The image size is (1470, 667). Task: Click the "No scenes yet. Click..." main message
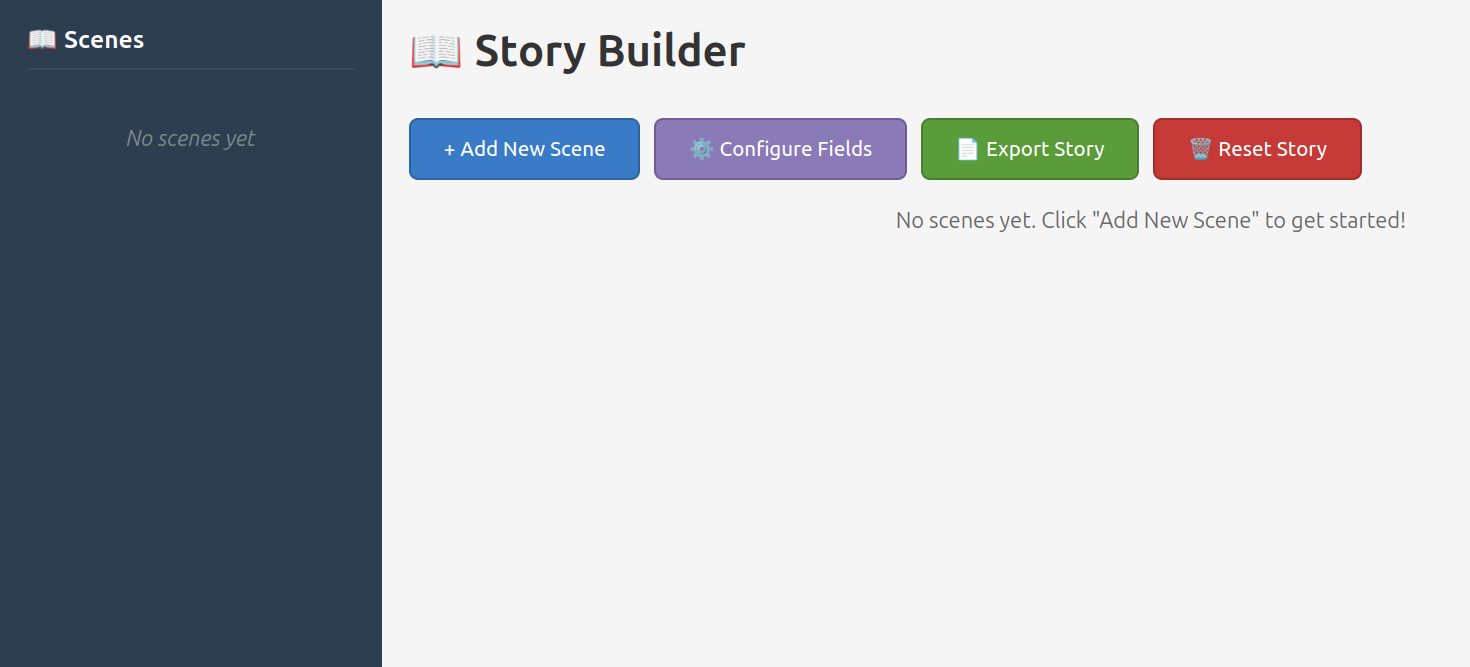[x=1150, y=220]
